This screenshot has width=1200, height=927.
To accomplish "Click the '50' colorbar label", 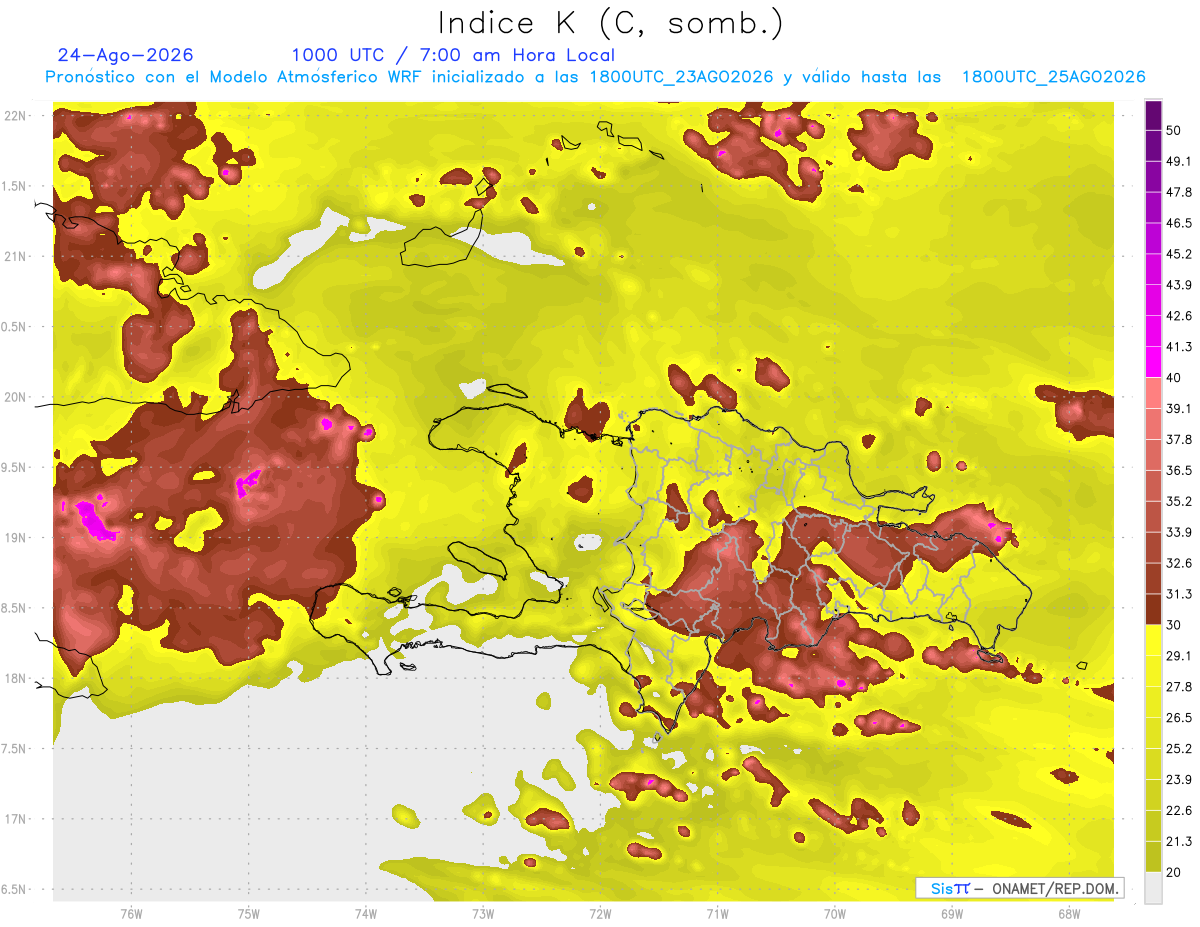I will click(x=1174, y=130).
